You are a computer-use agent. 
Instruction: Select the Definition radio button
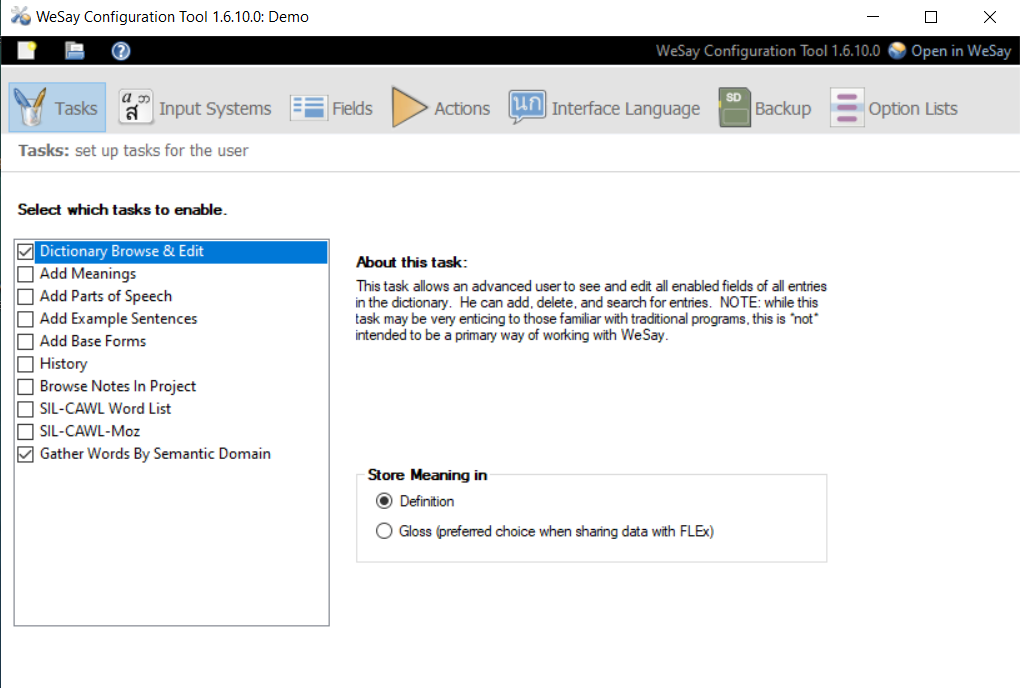(x=385, y=500)
